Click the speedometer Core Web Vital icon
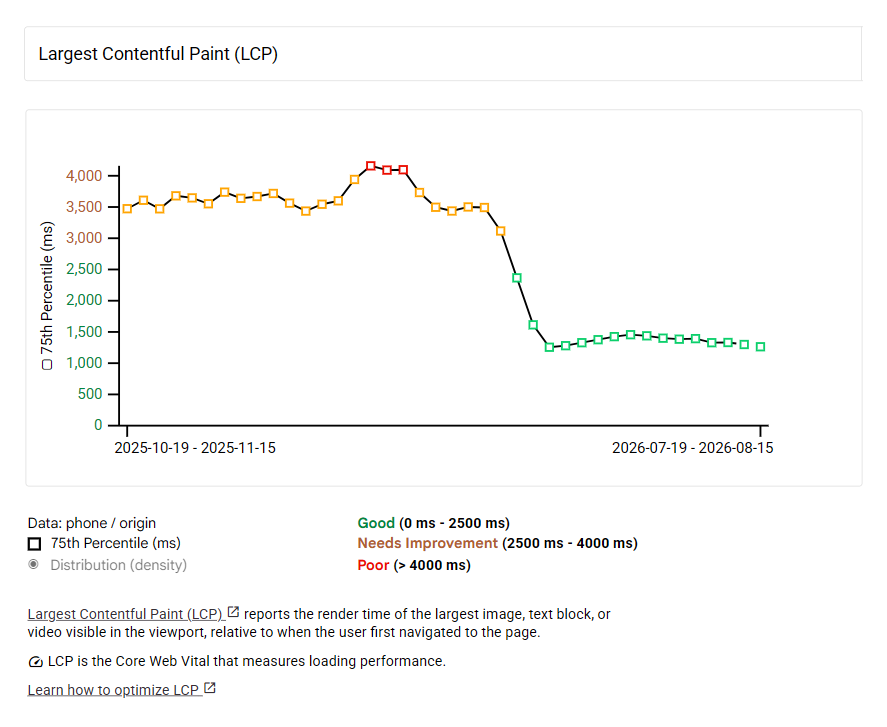The width and height of the screenshot is (887, 727). (36, 661)
